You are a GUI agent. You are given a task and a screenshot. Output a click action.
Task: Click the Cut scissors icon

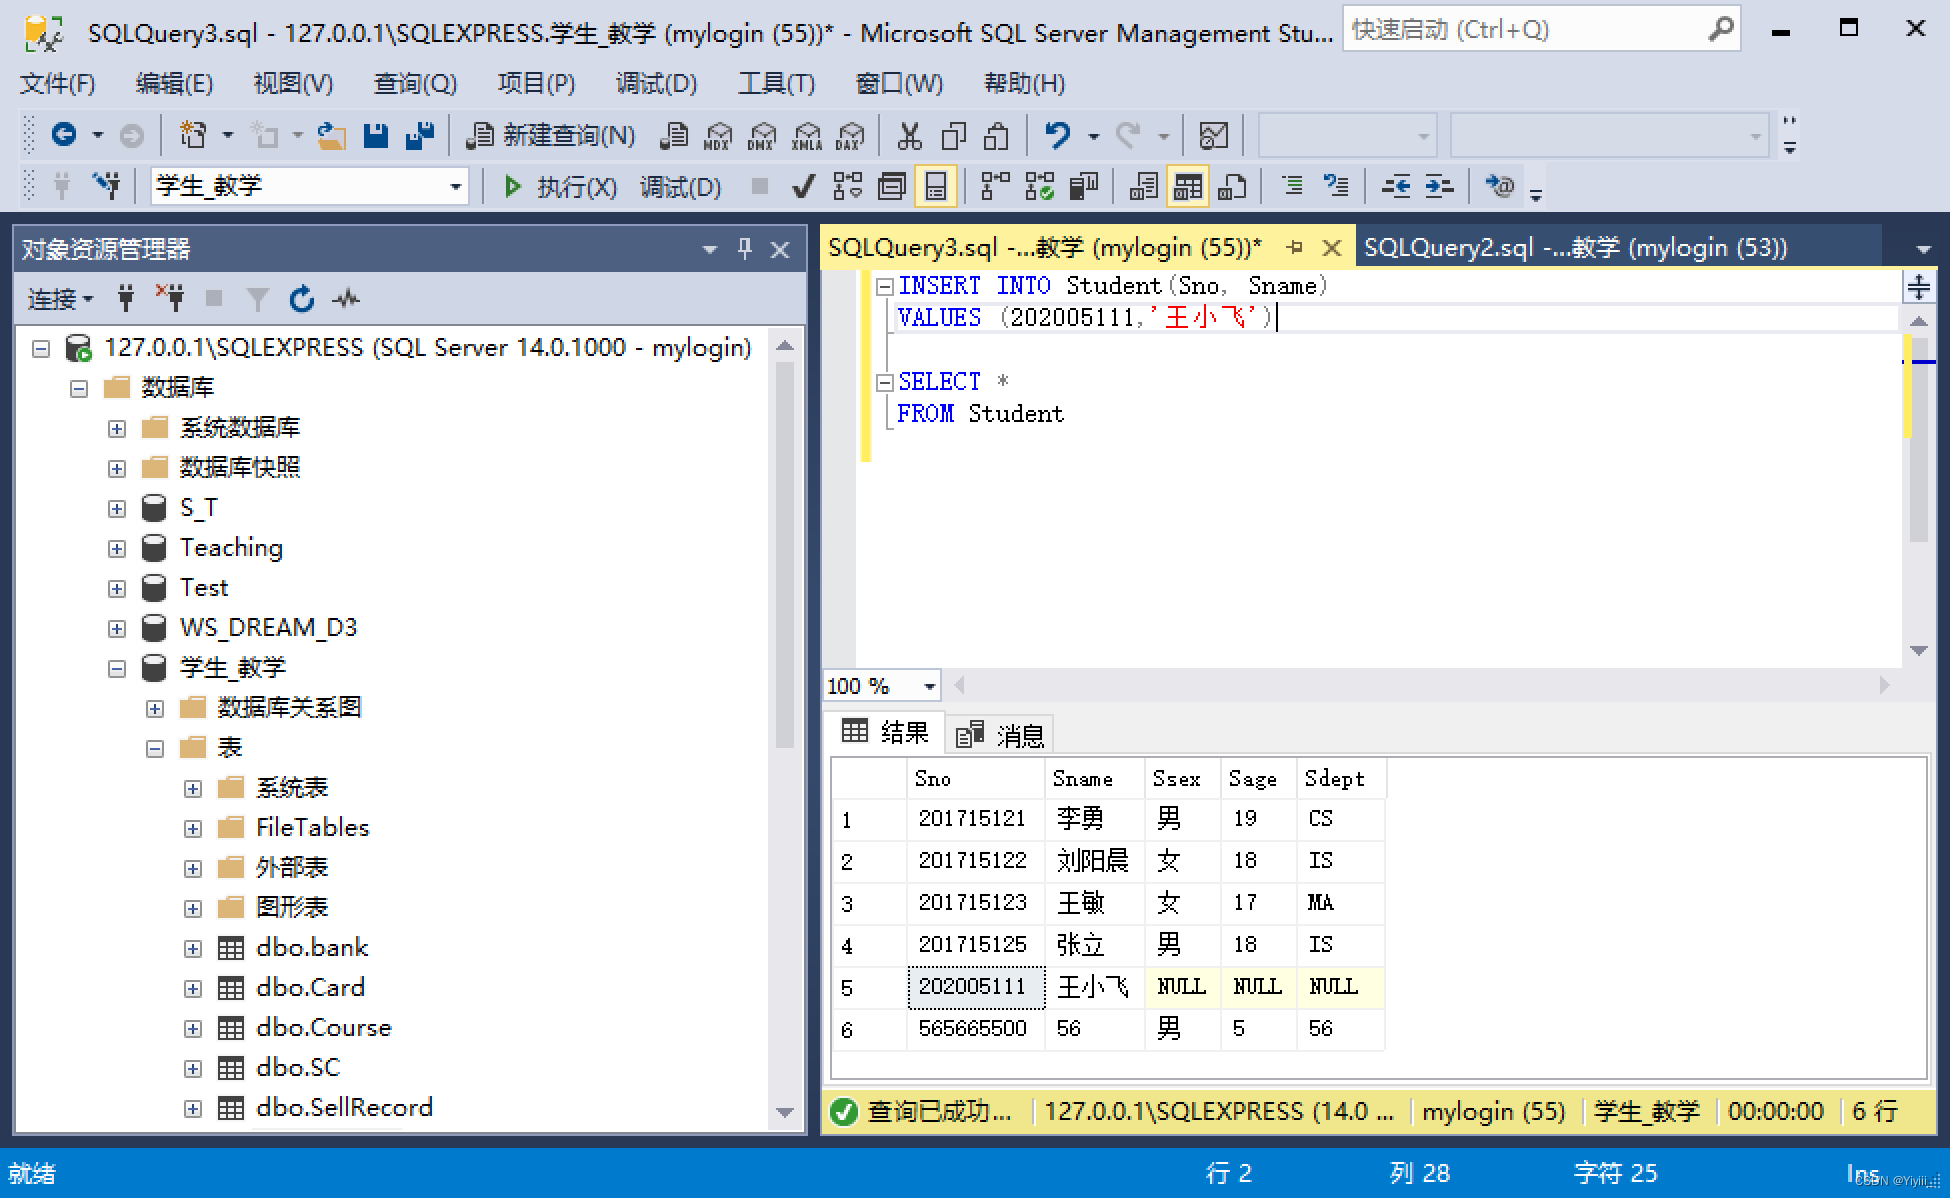[x=909, y=135]
